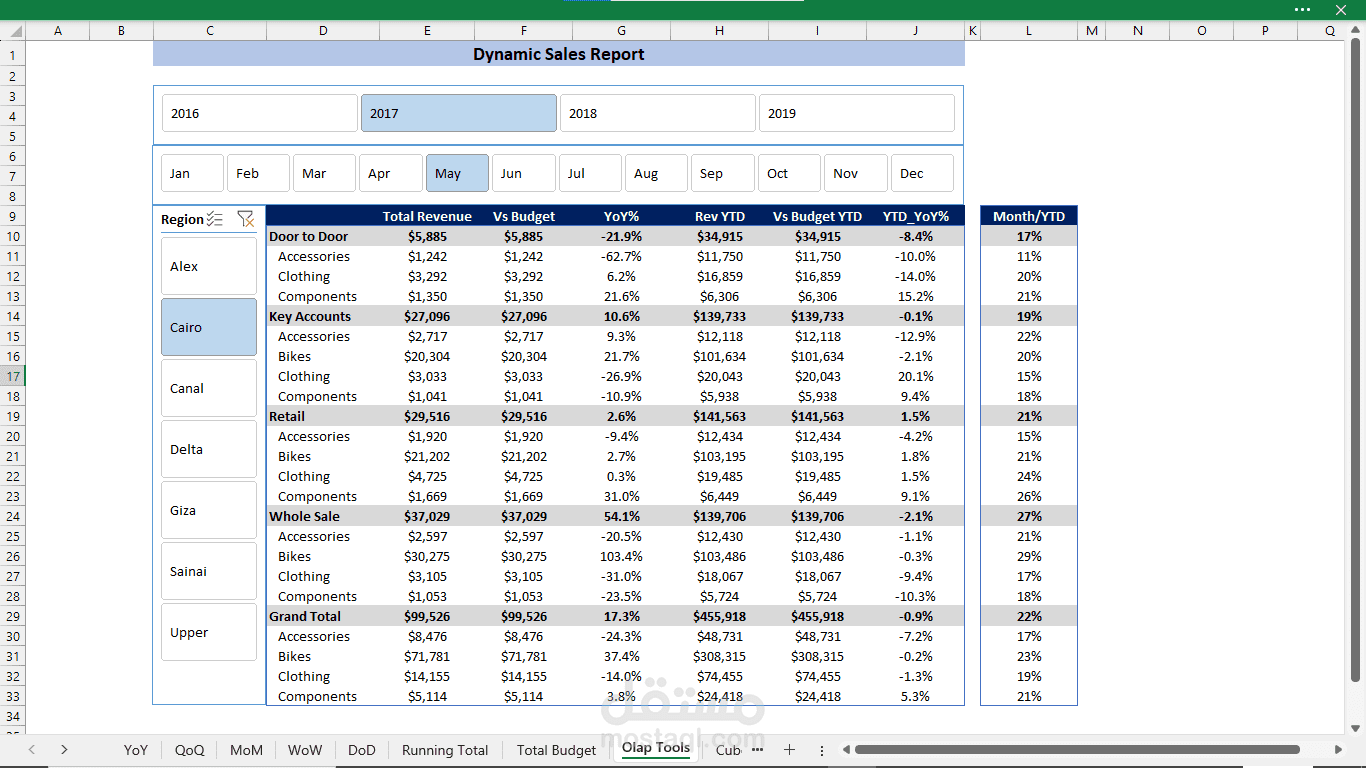Click the Retail row label

(287, 416)
